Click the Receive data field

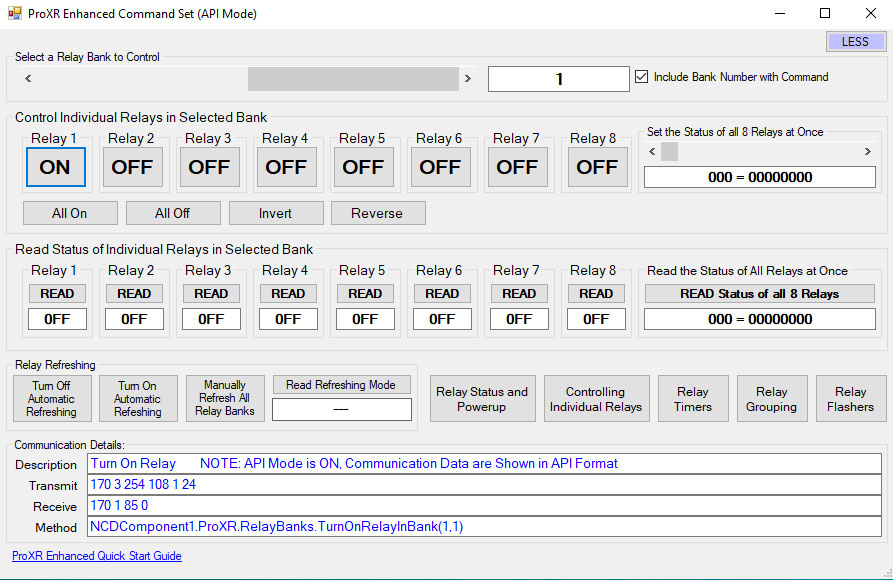point(484,506)
